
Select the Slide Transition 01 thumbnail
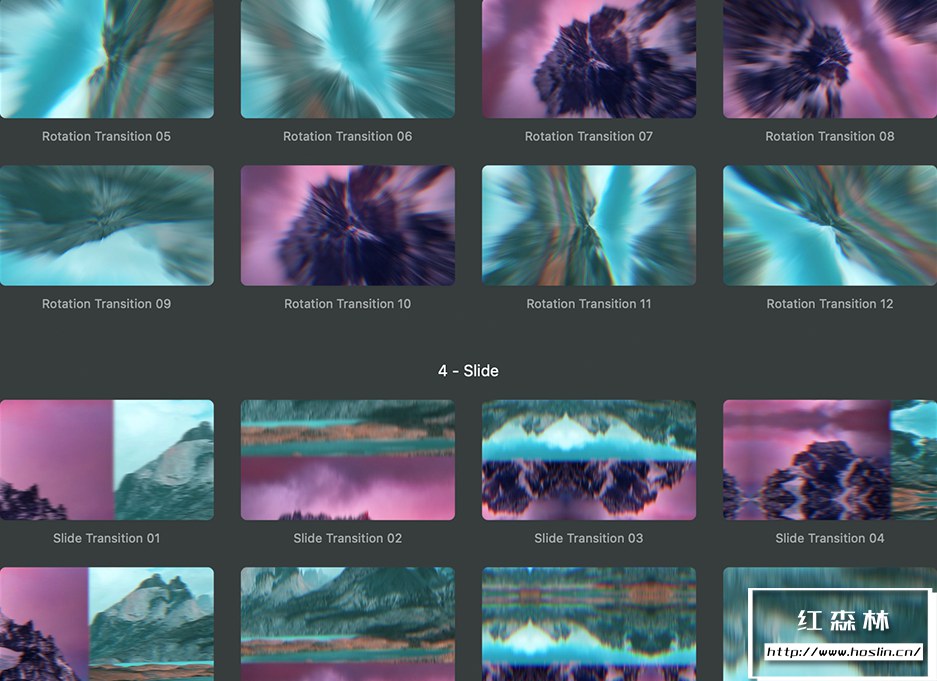106,460
